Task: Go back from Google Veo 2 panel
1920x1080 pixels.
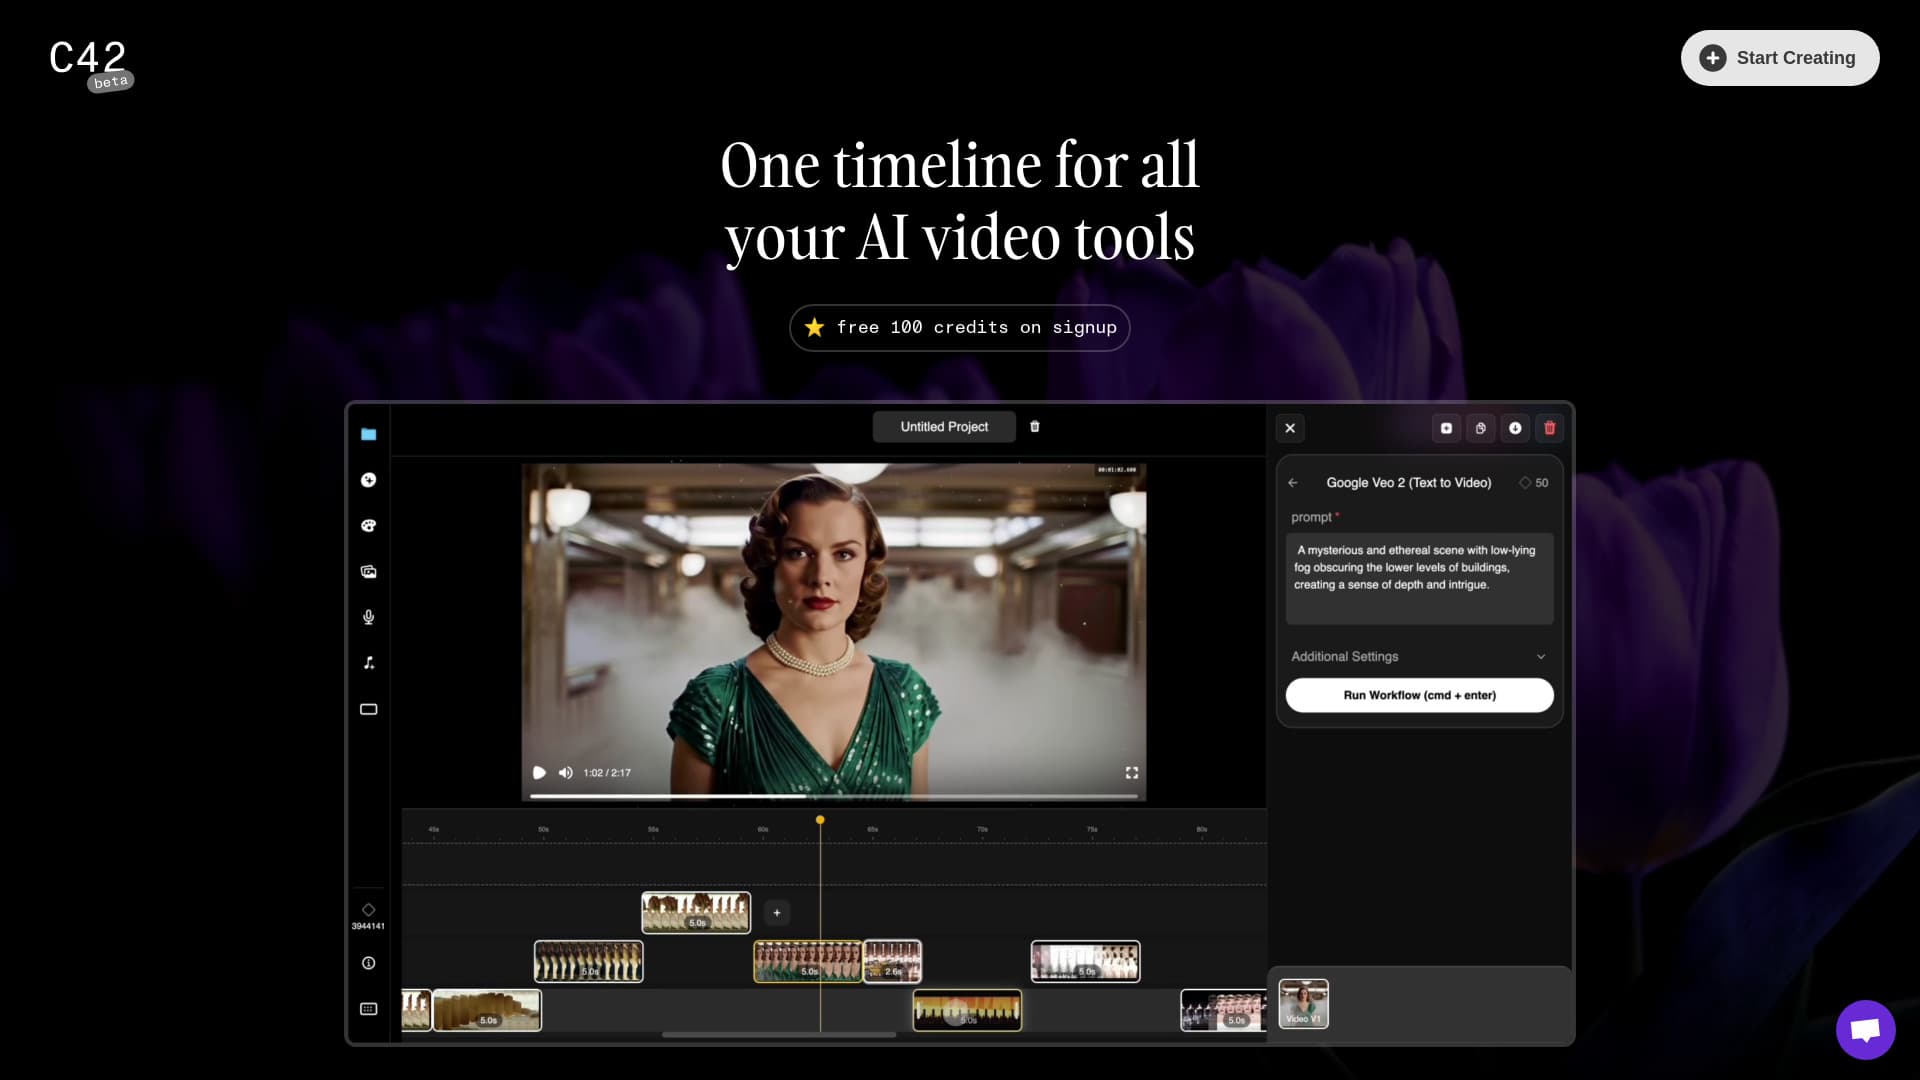Action: [x=1292, y=483]
